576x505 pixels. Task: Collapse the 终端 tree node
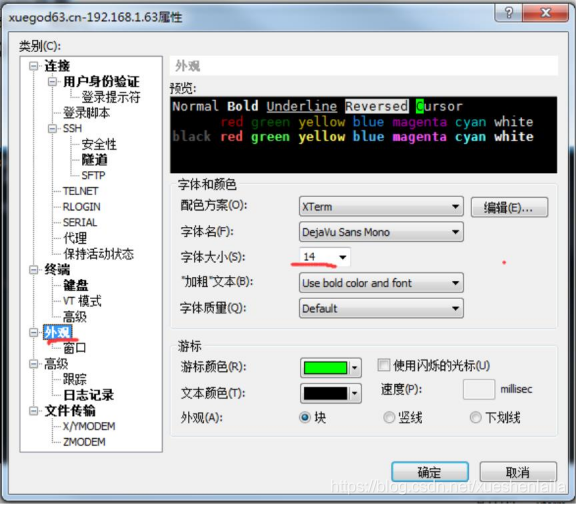[x=33, y=270]
